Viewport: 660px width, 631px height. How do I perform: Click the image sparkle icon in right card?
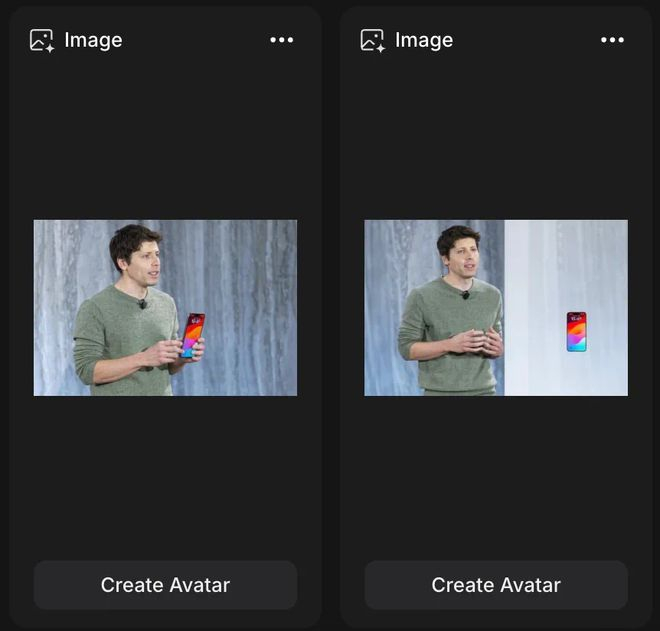tap(373, 40)
